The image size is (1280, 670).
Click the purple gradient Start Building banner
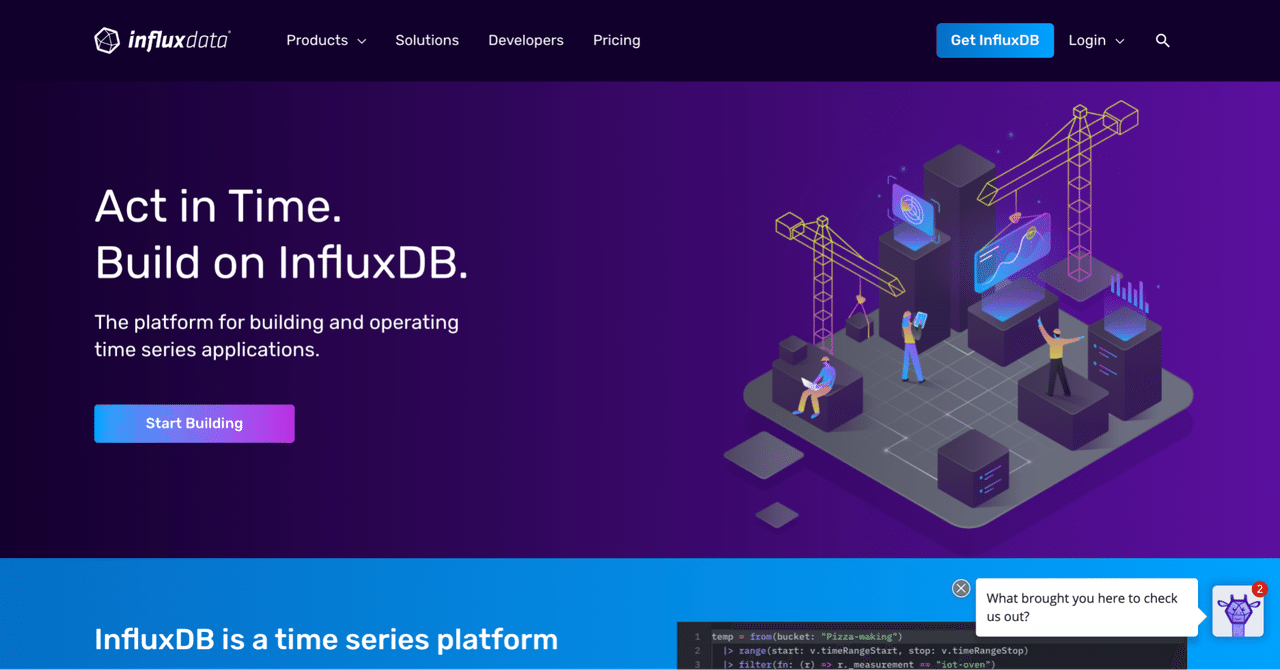coord(194,423)
